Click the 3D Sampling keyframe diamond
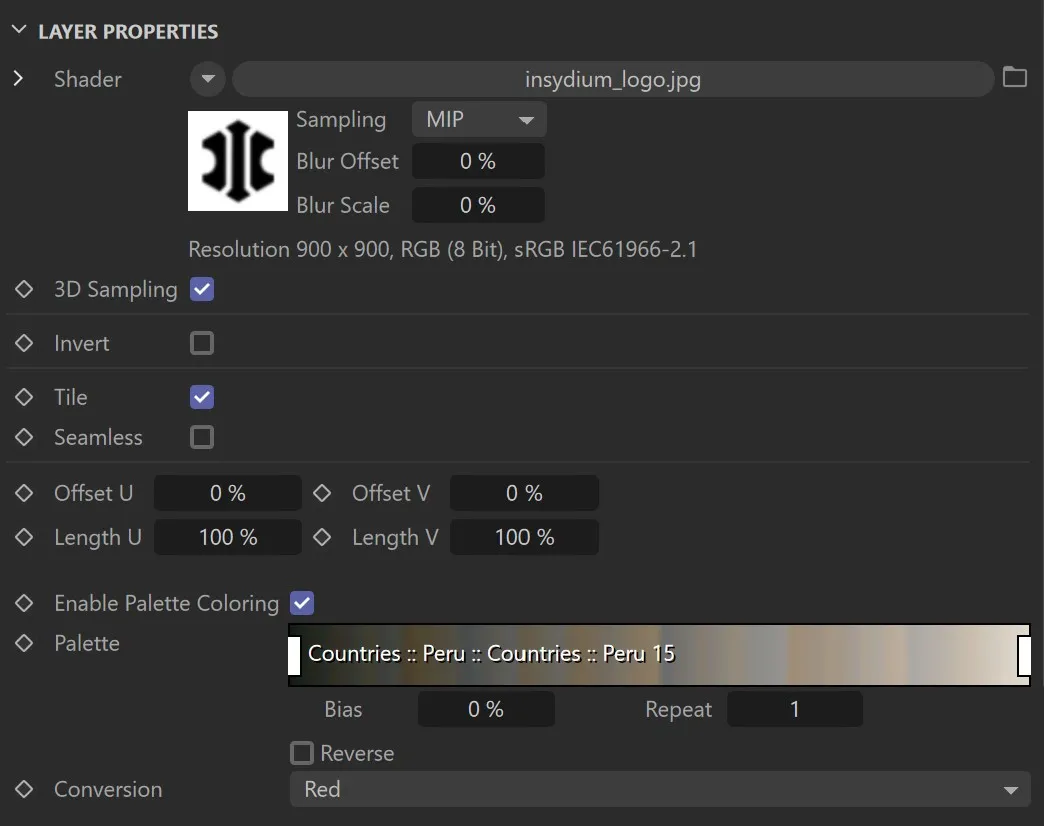 (25, 289)
